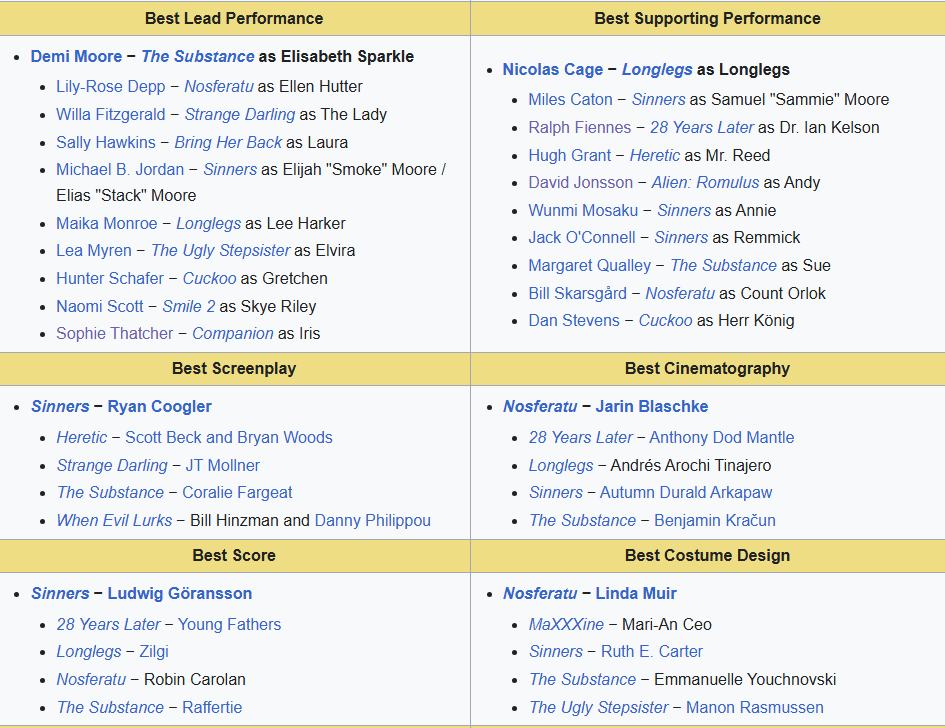This screenshot has width=945, height=728.
Task: Open the Linda Muir link
Action: pyautogui.click(x=636, y=594)
